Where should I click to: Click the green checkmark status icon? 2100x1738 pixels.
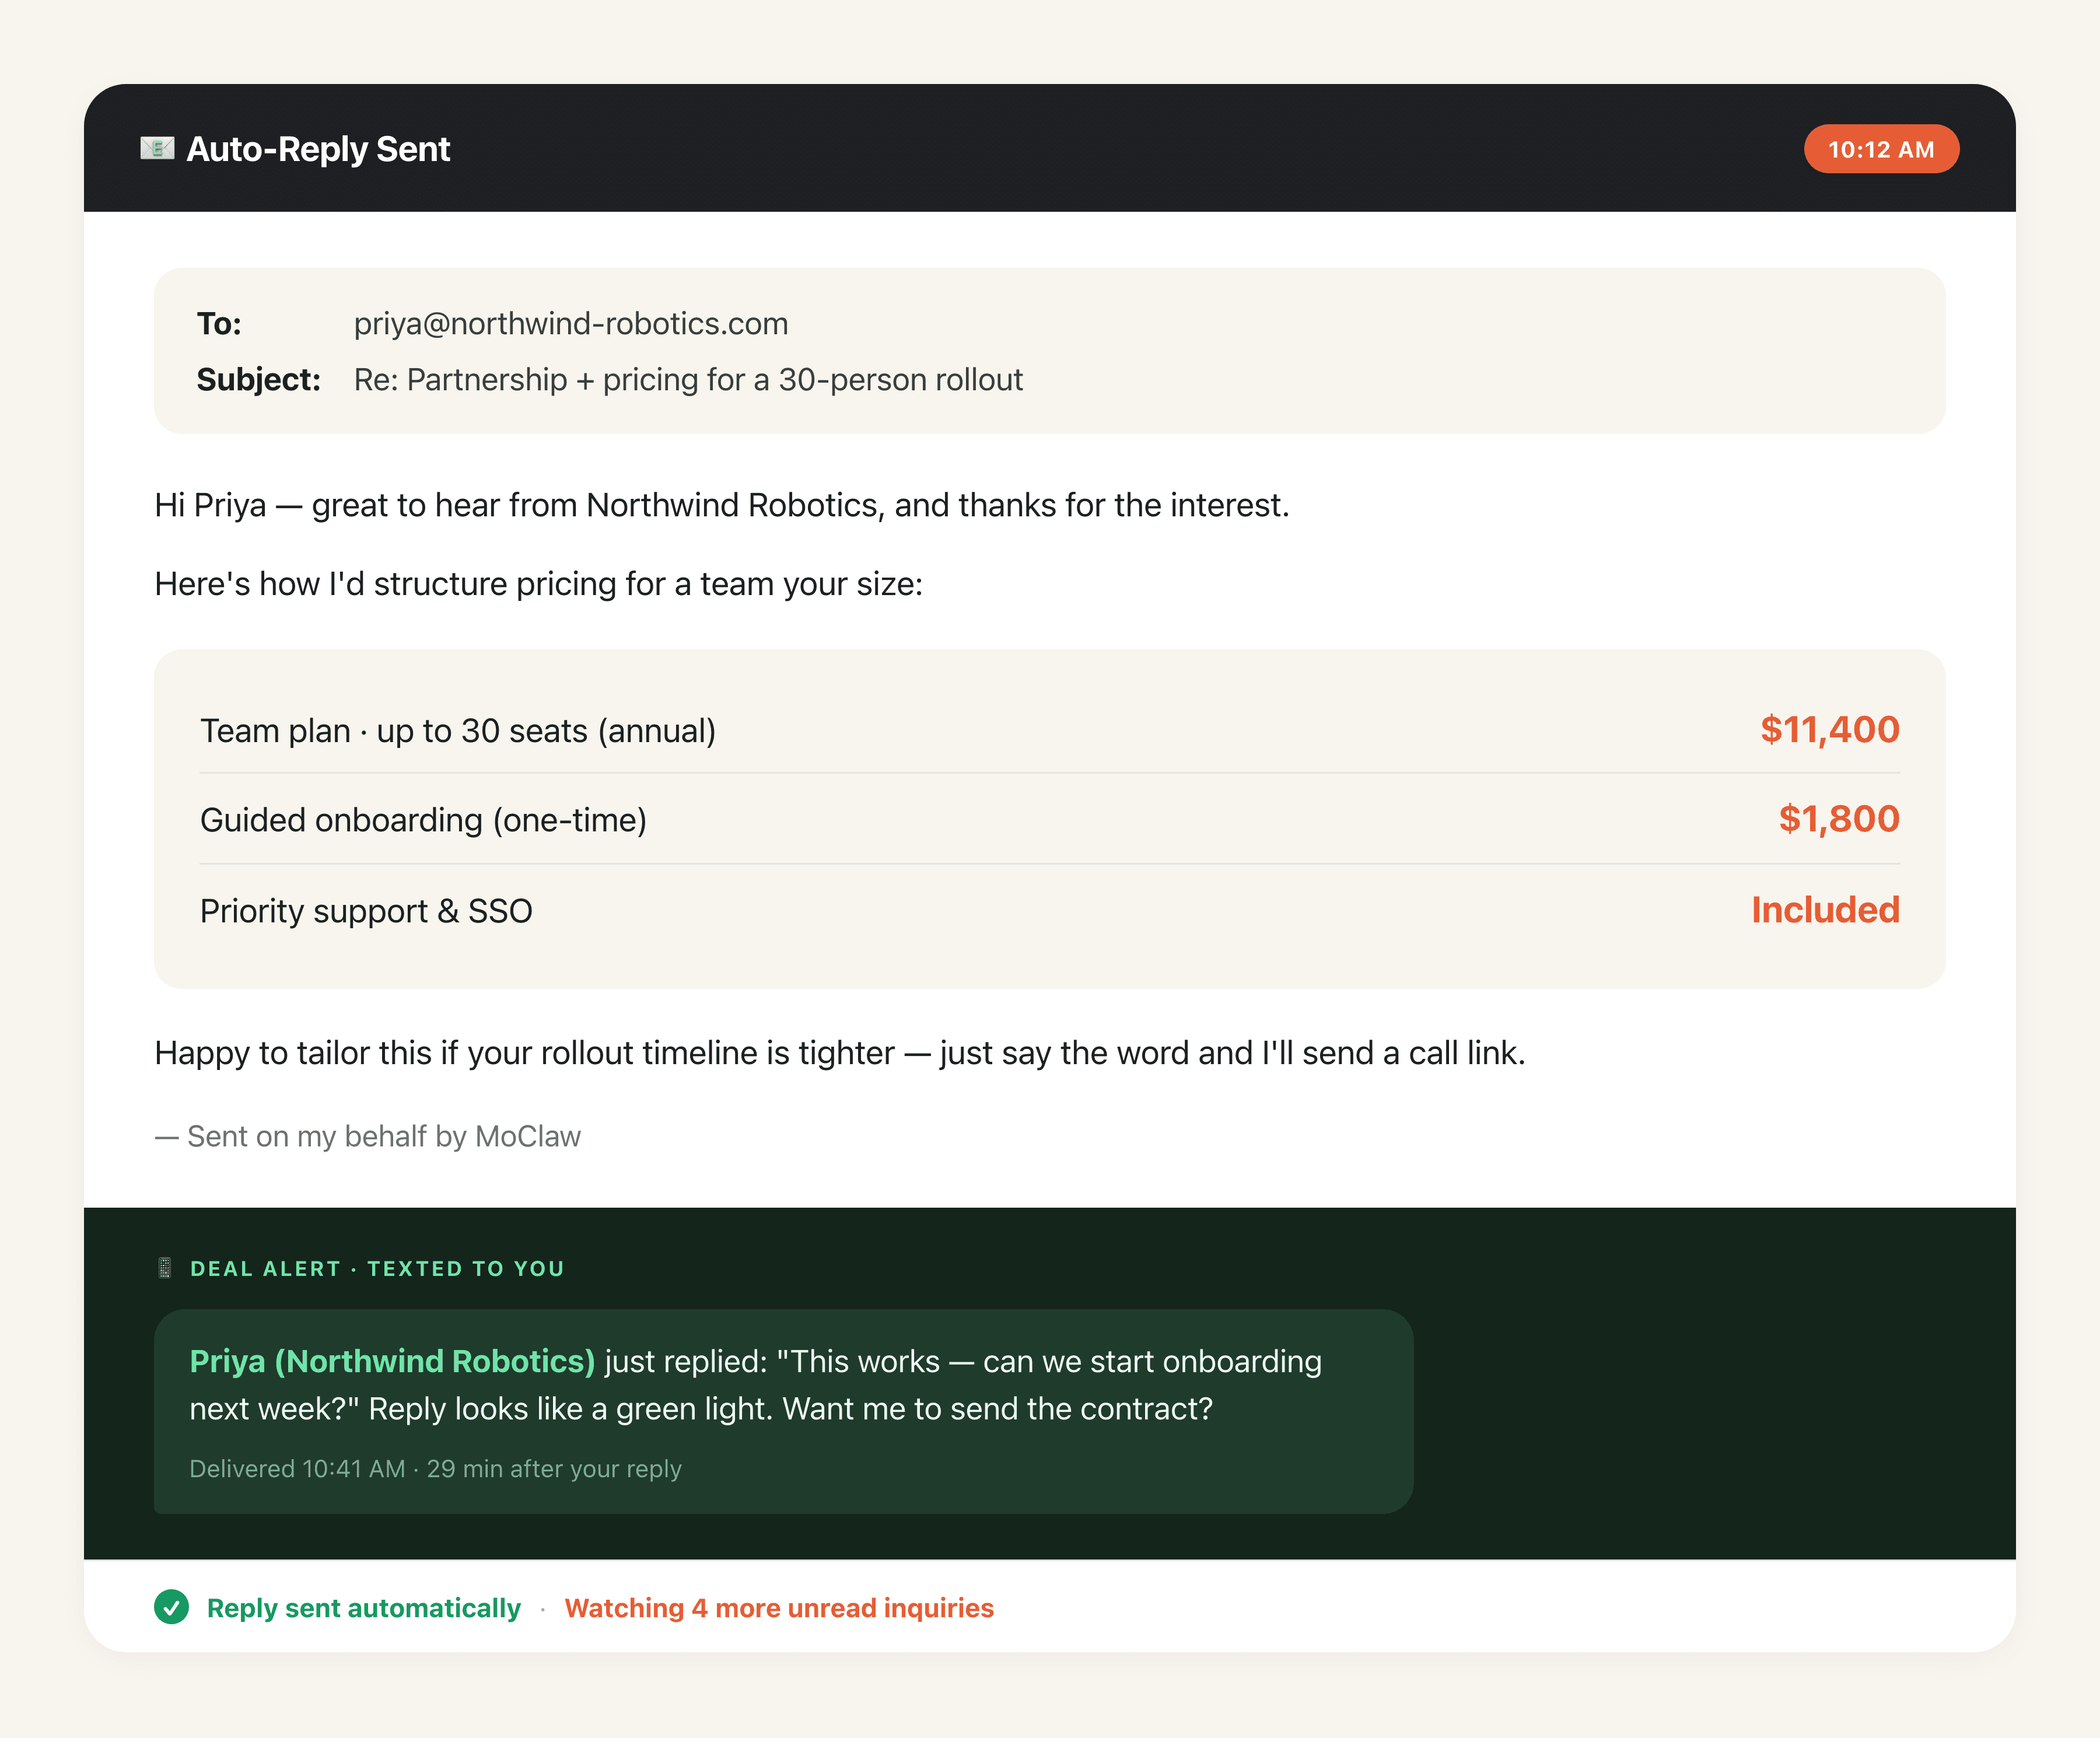tap(172, 1607)
